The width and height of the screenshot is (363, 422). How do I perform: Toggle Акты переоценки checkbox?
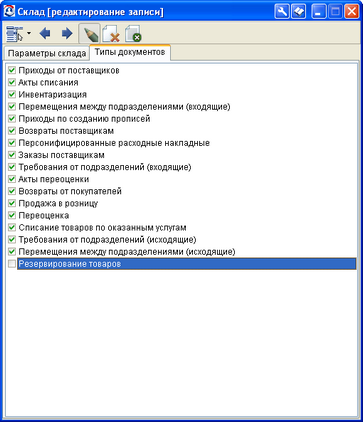(12, 179)
